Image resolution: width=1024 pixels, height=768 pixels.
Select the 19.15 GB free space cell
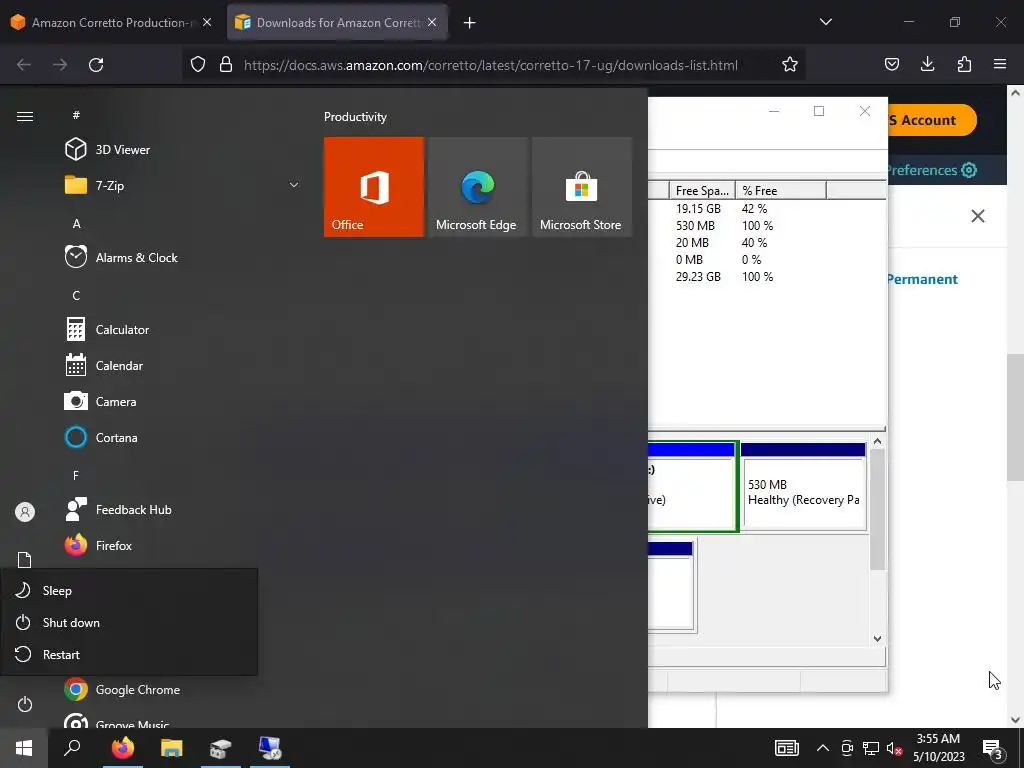(x=698, y=208)
